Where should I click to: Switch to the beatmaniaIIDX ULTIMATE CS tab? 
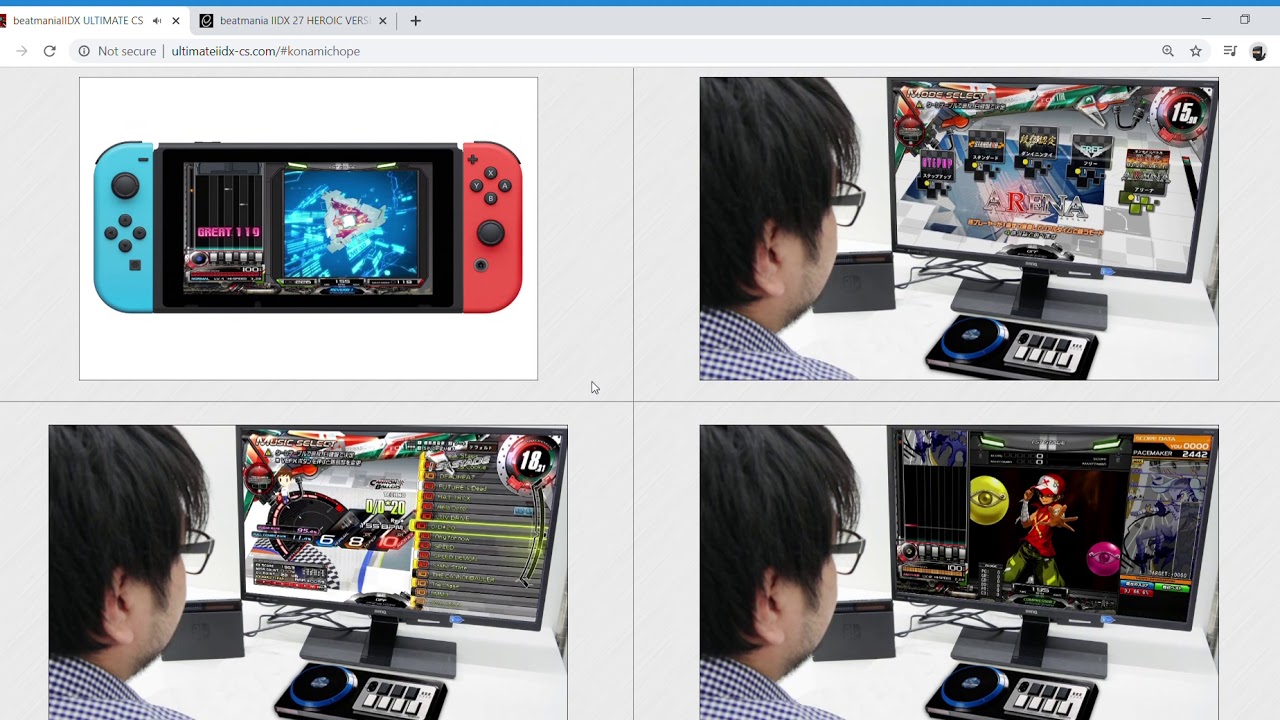76,20
